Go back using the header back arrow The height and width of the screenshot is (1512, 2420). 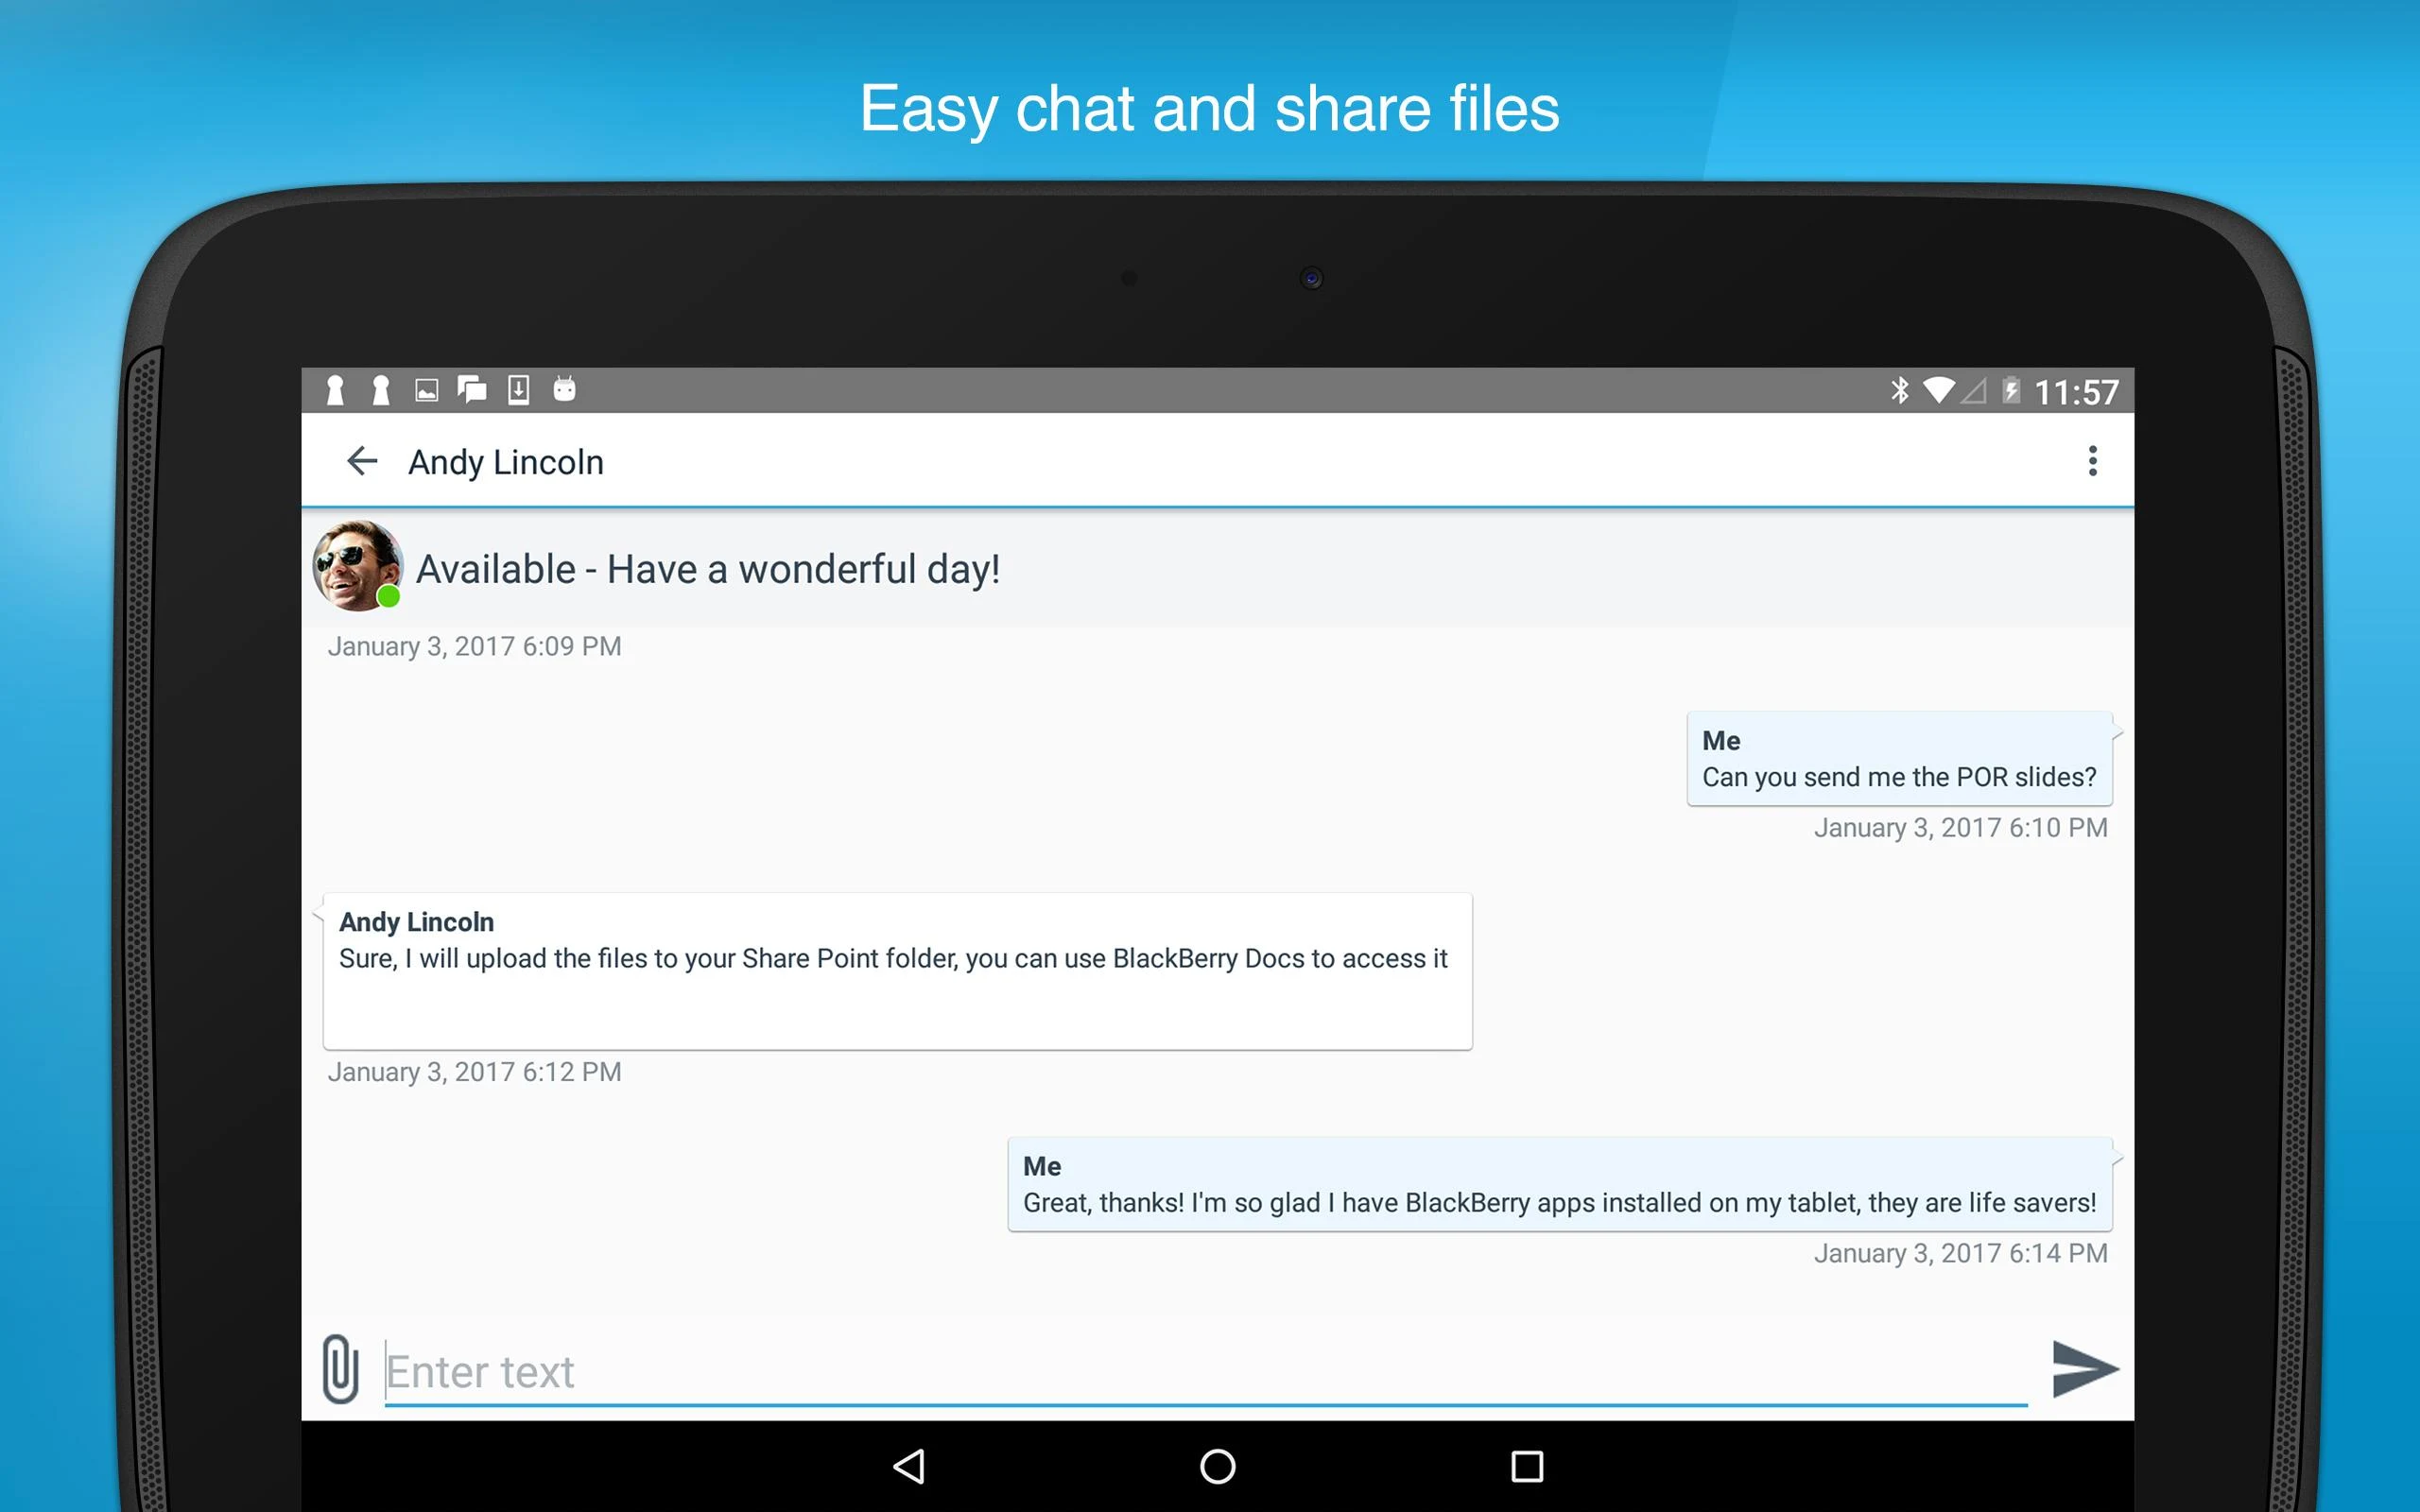point(362,461)
